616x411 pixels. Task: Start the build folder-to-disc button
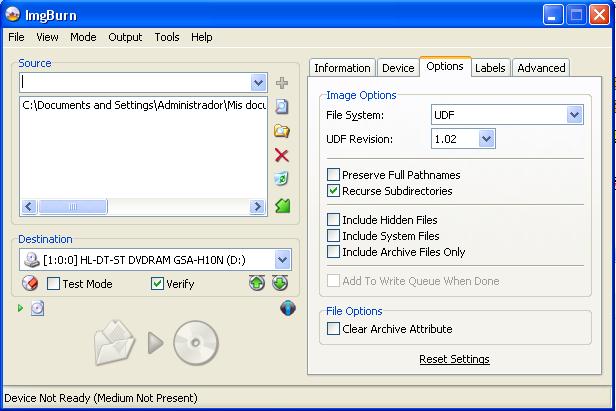[157, 343]
